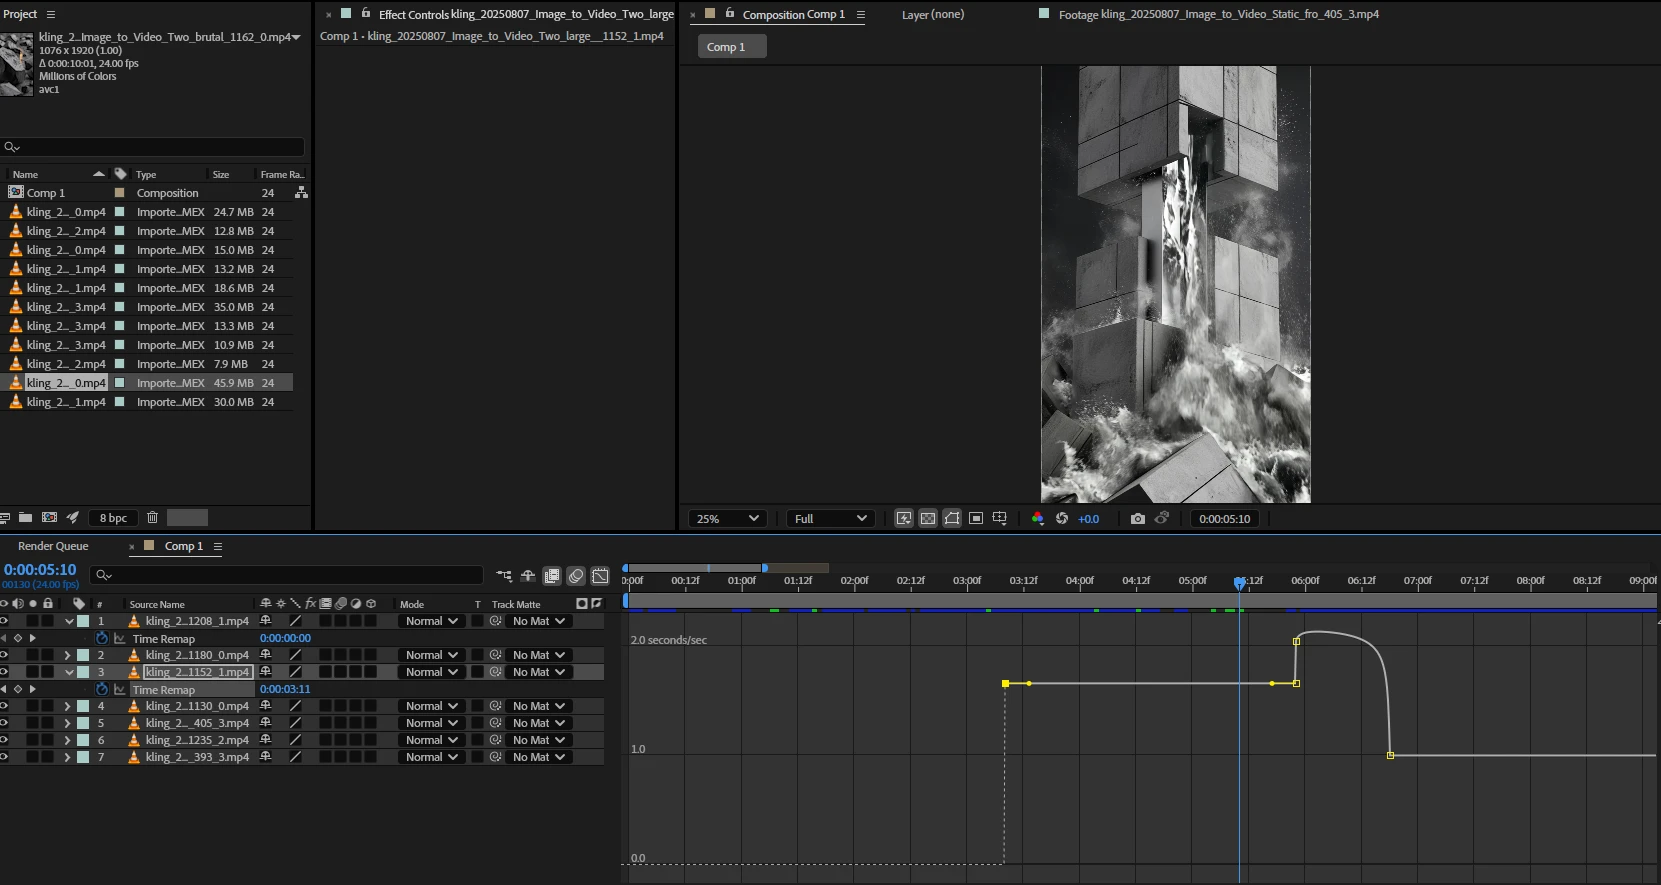Expand layer 2 kling_2..1180_0.mp4 properties
This screenshot has width=1661, height=885.
pyautogui.click(x=68, y=655)
